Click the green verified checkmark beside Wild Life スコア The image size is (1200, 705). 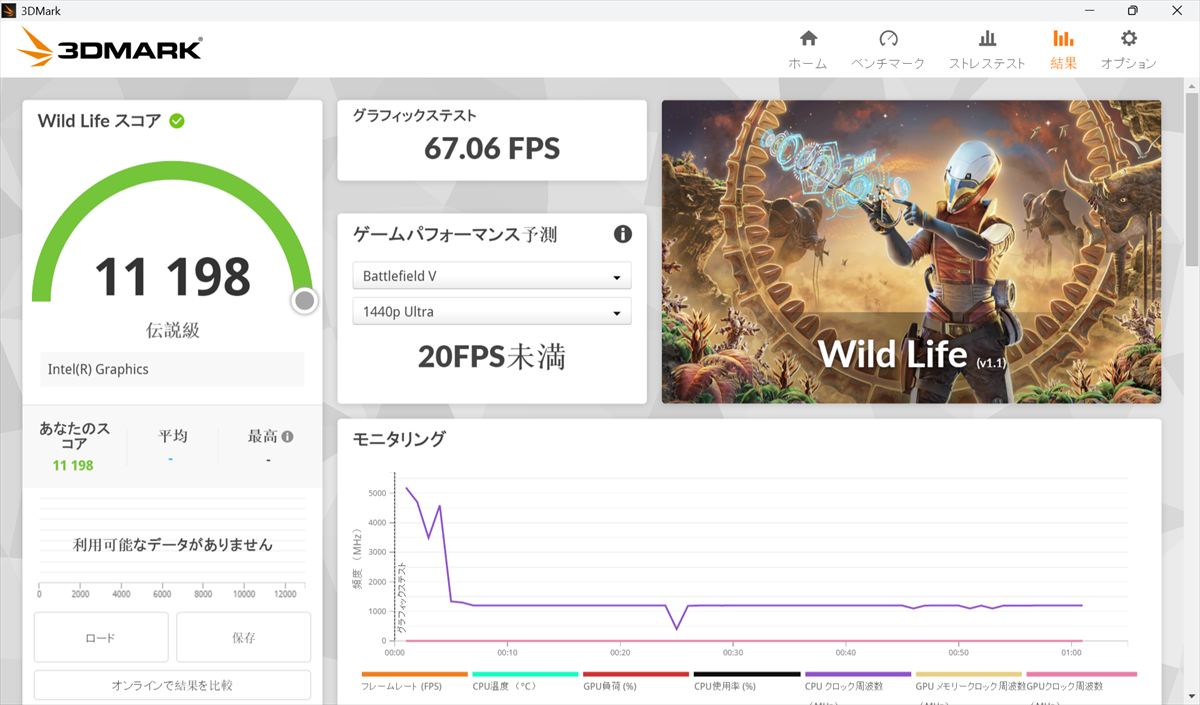click(177, 121)
